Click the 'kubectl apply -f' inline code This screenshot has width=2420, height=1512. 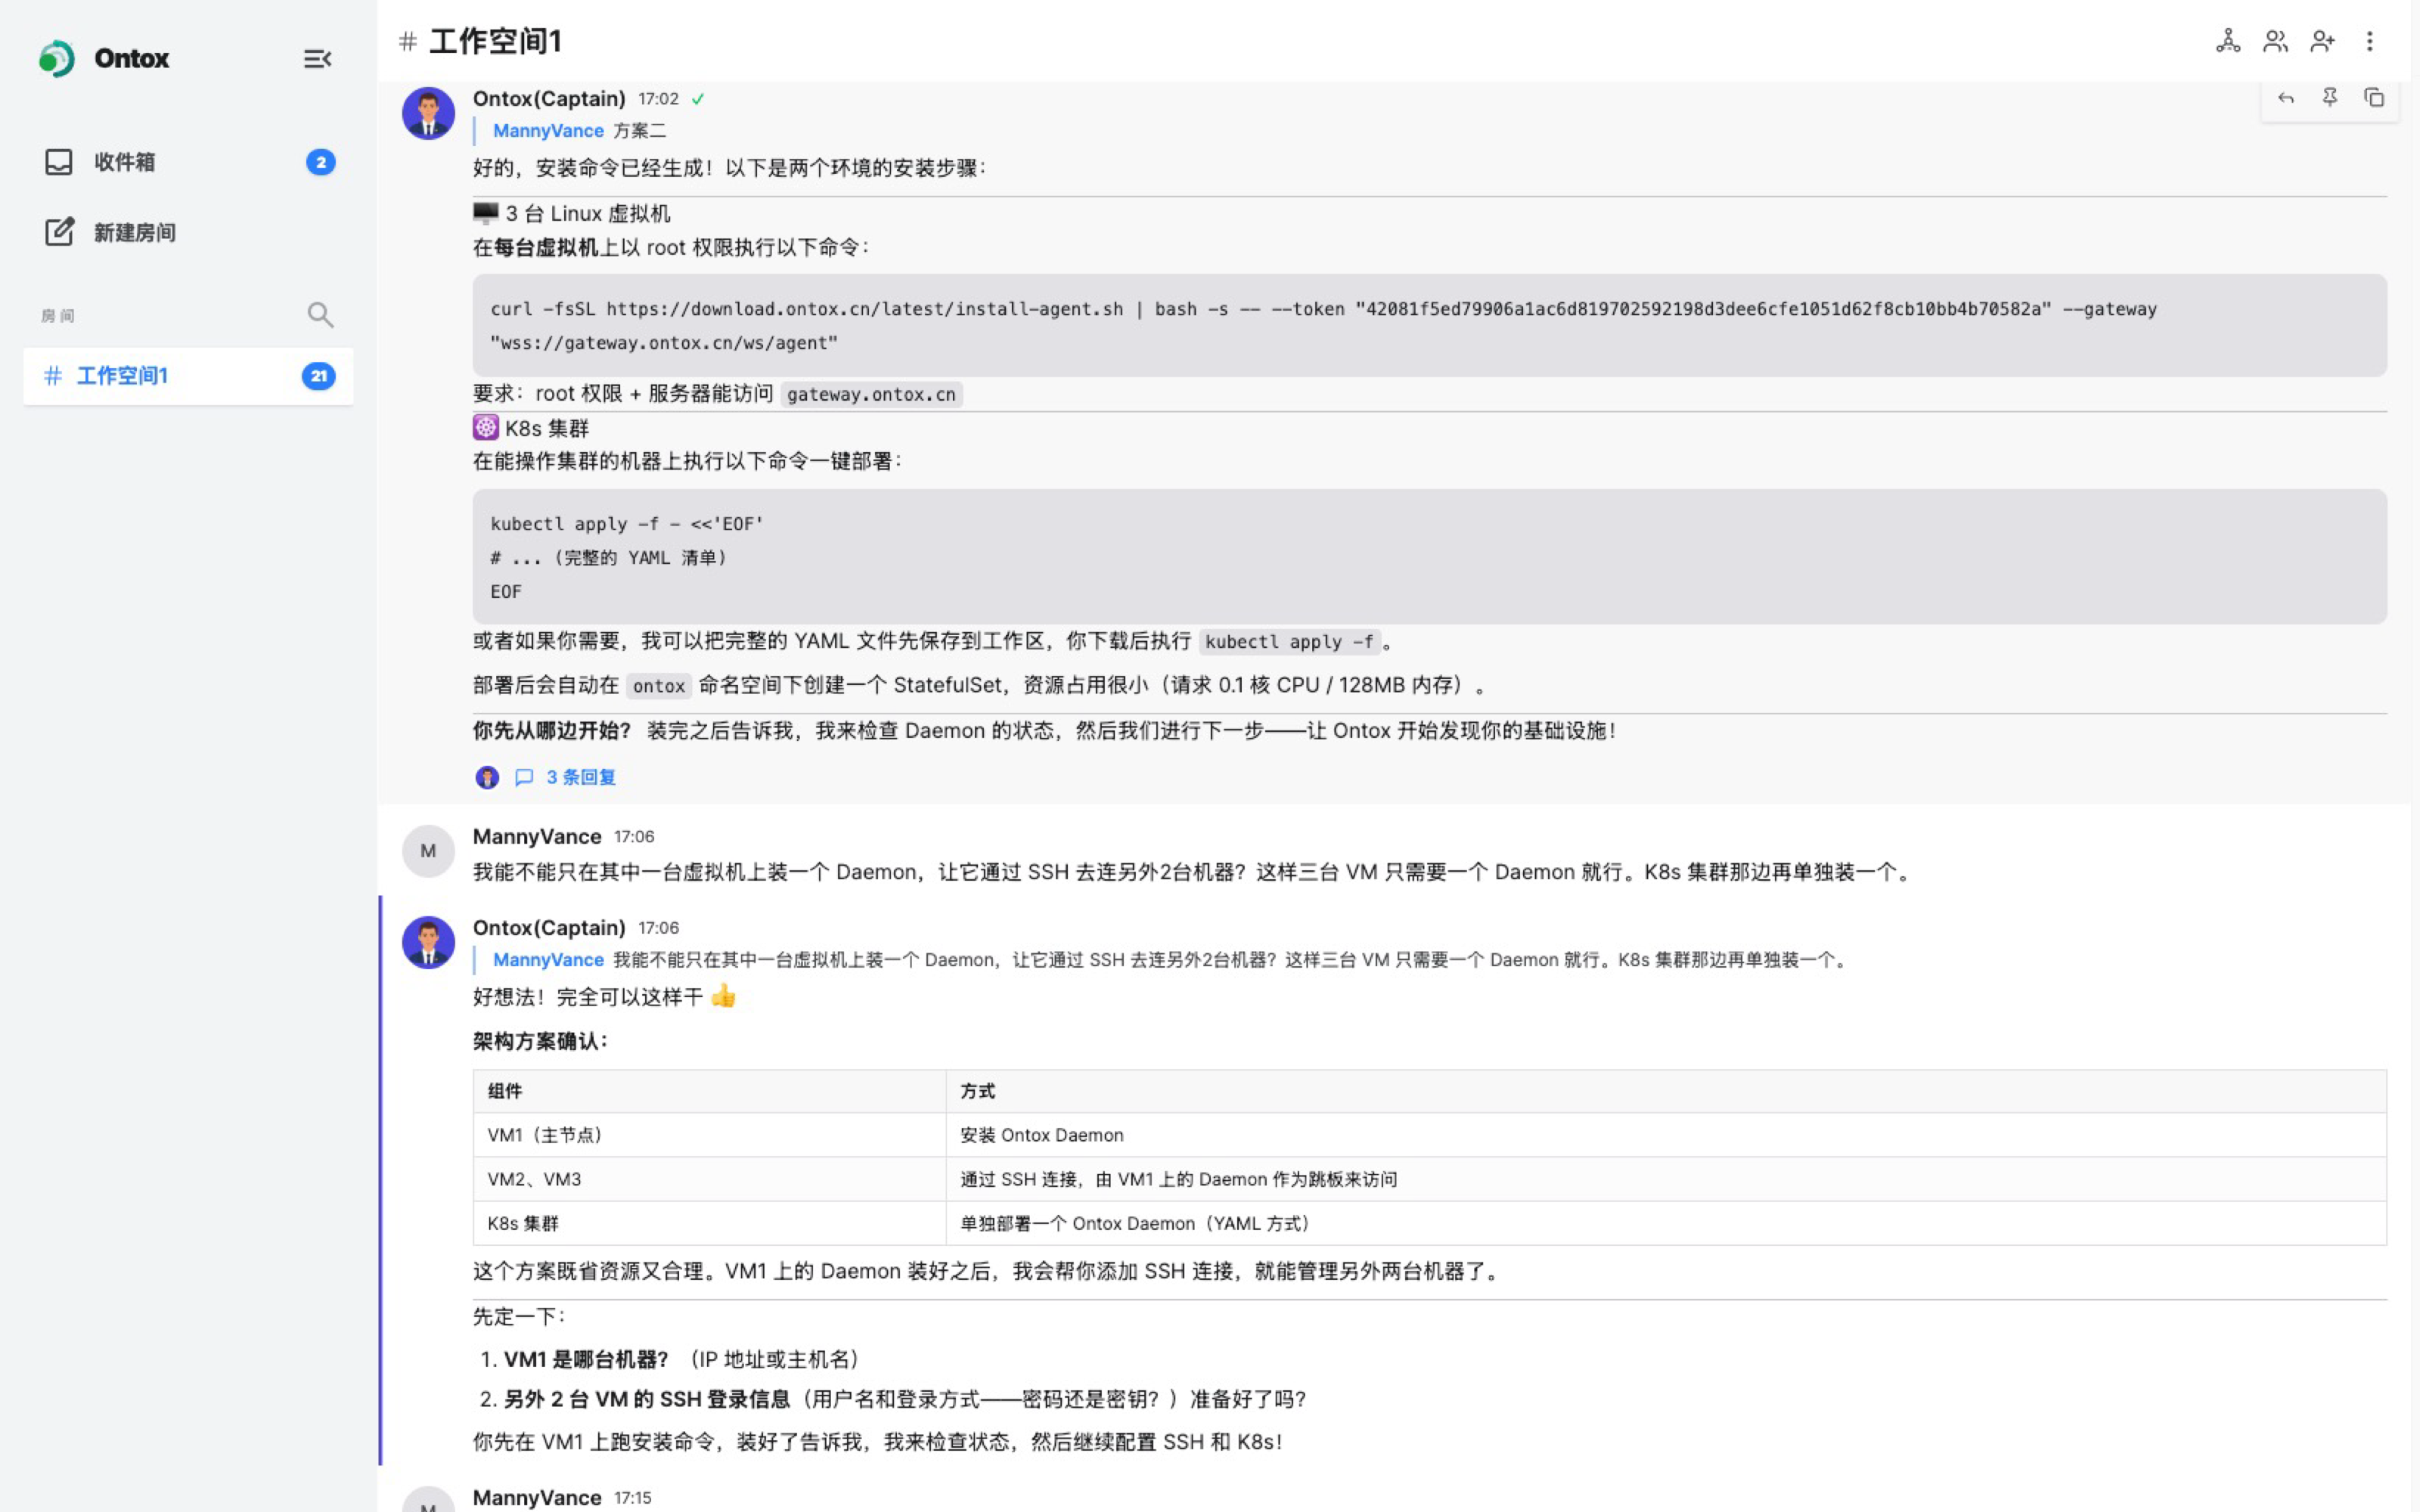1289,642
